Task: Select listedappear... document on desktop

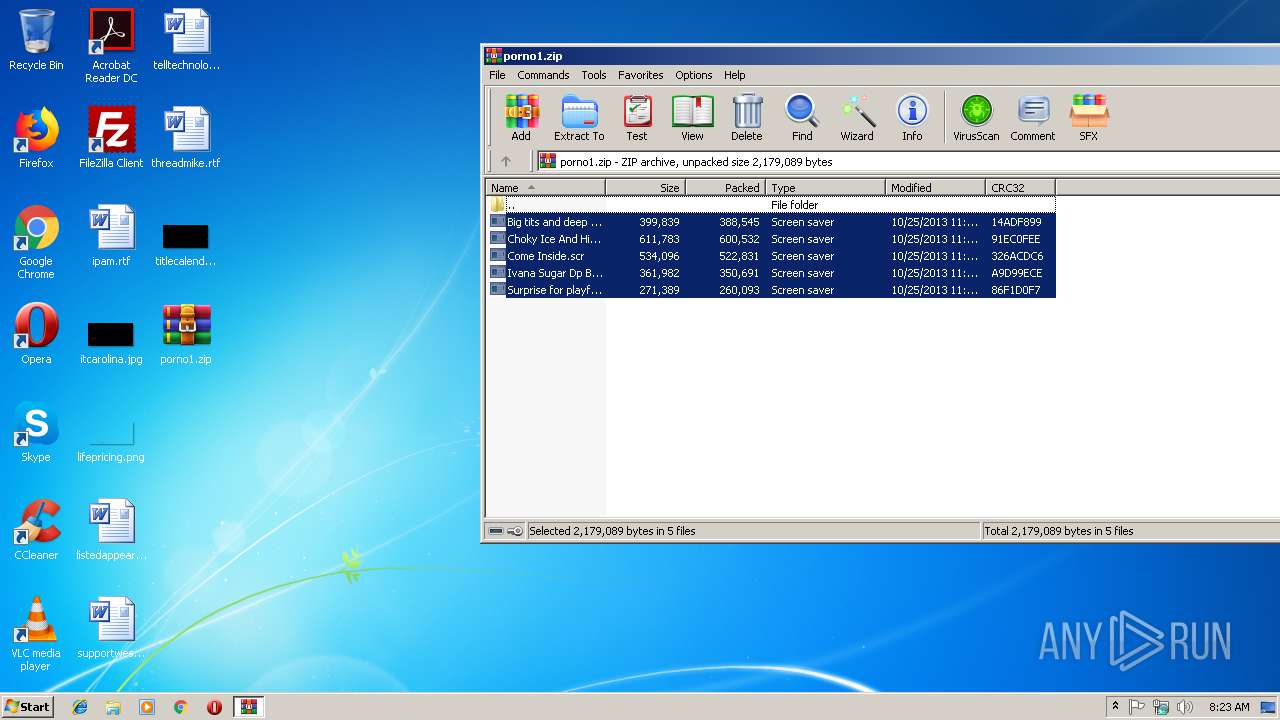Action: pos(111,530)
